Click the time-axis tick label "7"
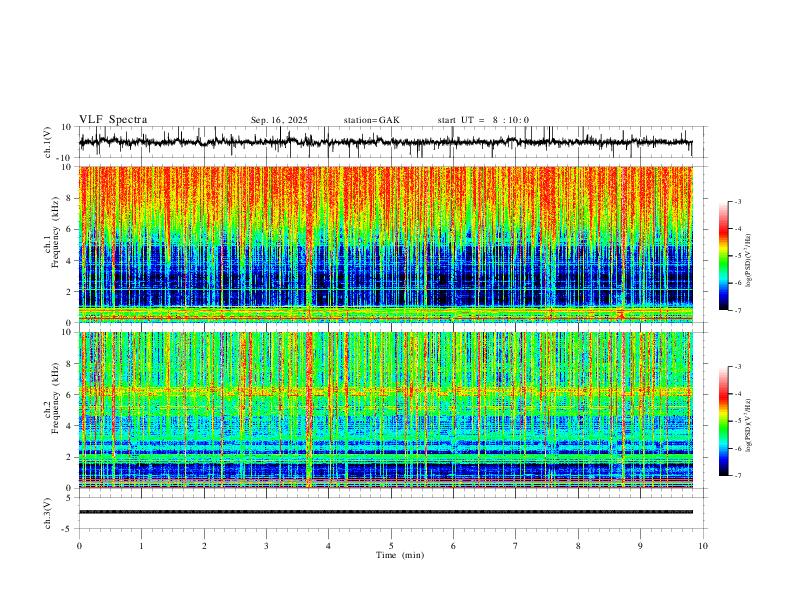792x612 pixels. (516, 546)
